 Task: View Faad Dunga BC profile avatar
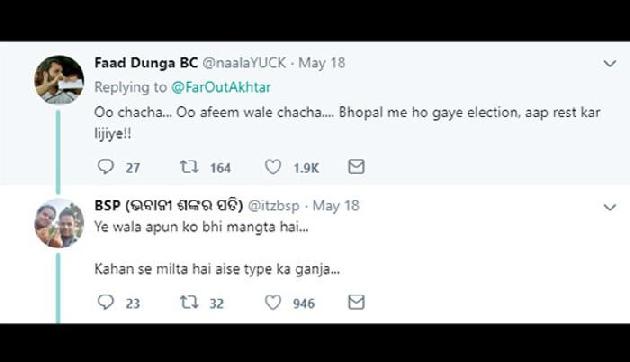pos(59,80)
